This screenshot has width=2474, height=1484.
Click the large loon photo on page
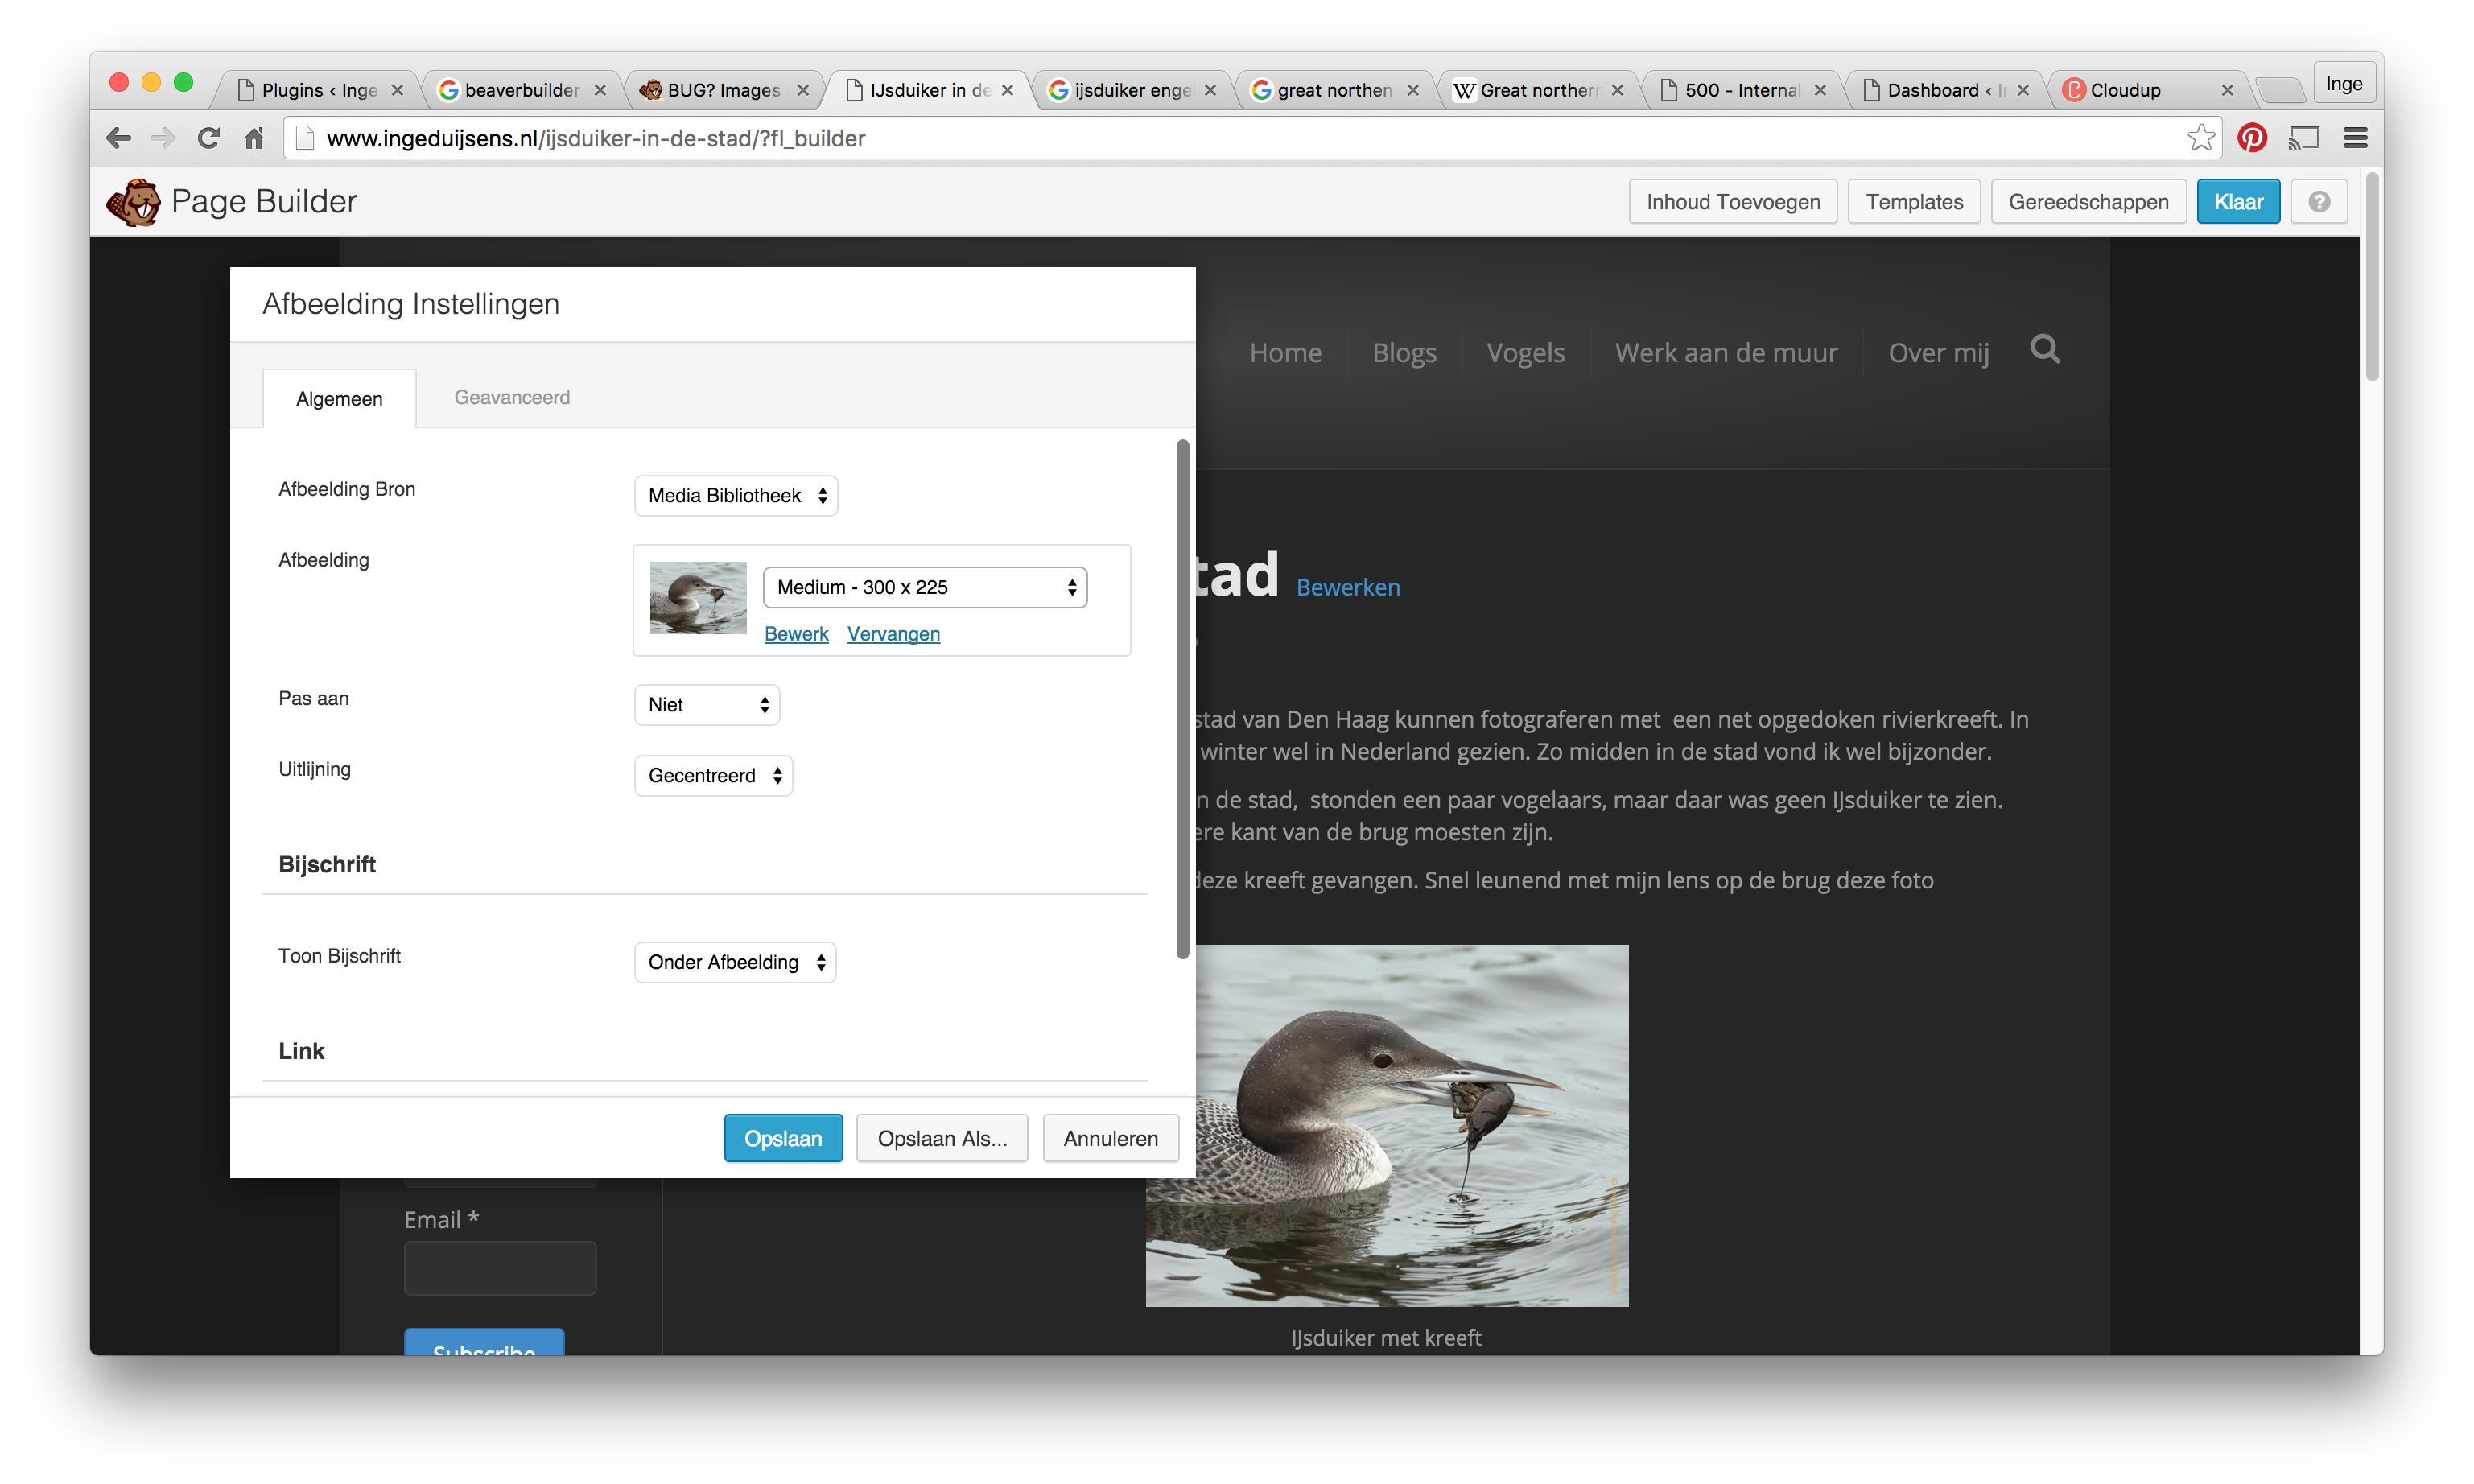click(x=1412, y=1125)
